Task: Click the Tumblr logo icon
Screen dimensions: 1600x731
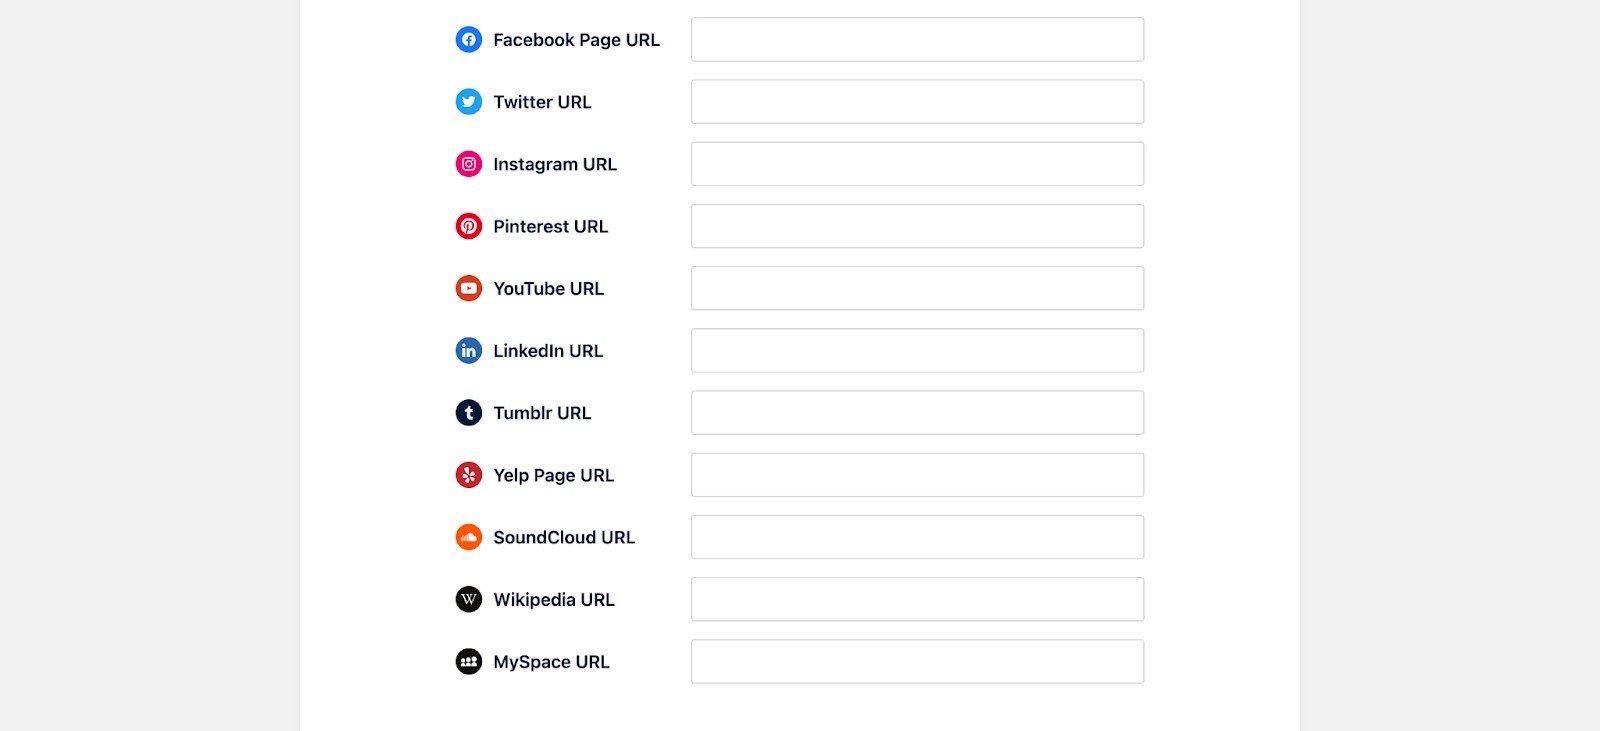Action: tap(468, 413)
